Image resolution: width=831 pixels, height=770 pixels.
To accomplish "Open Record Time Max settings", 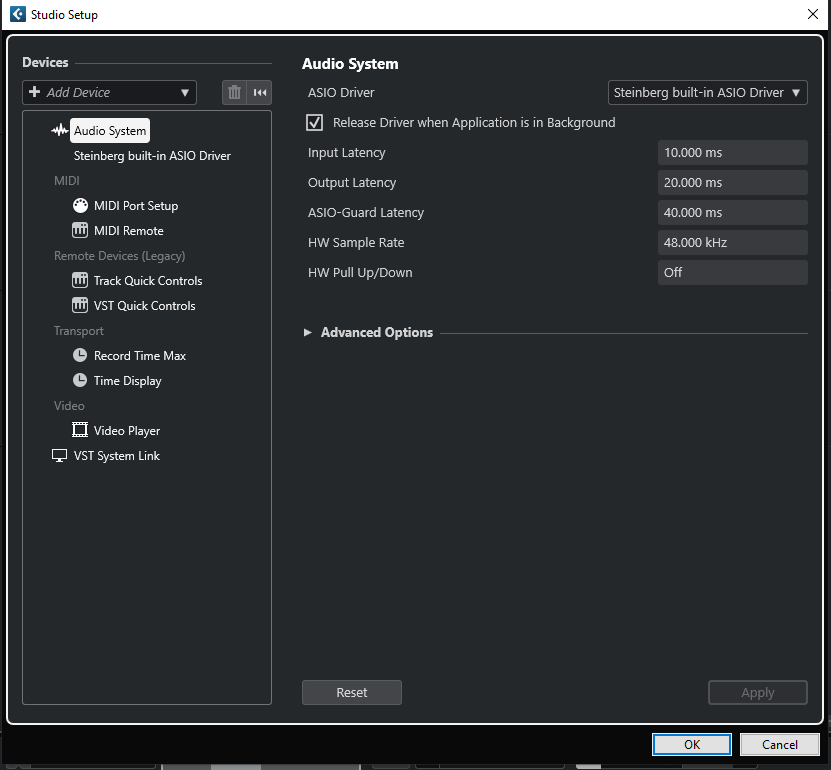I will 140,356.
